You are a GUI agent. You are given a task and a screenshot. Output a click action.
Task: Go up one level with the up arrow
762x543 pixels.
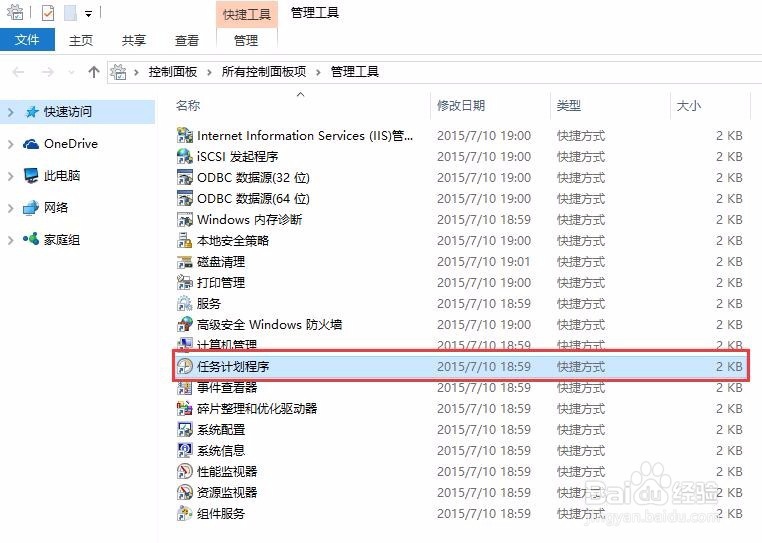coord(94,72)
